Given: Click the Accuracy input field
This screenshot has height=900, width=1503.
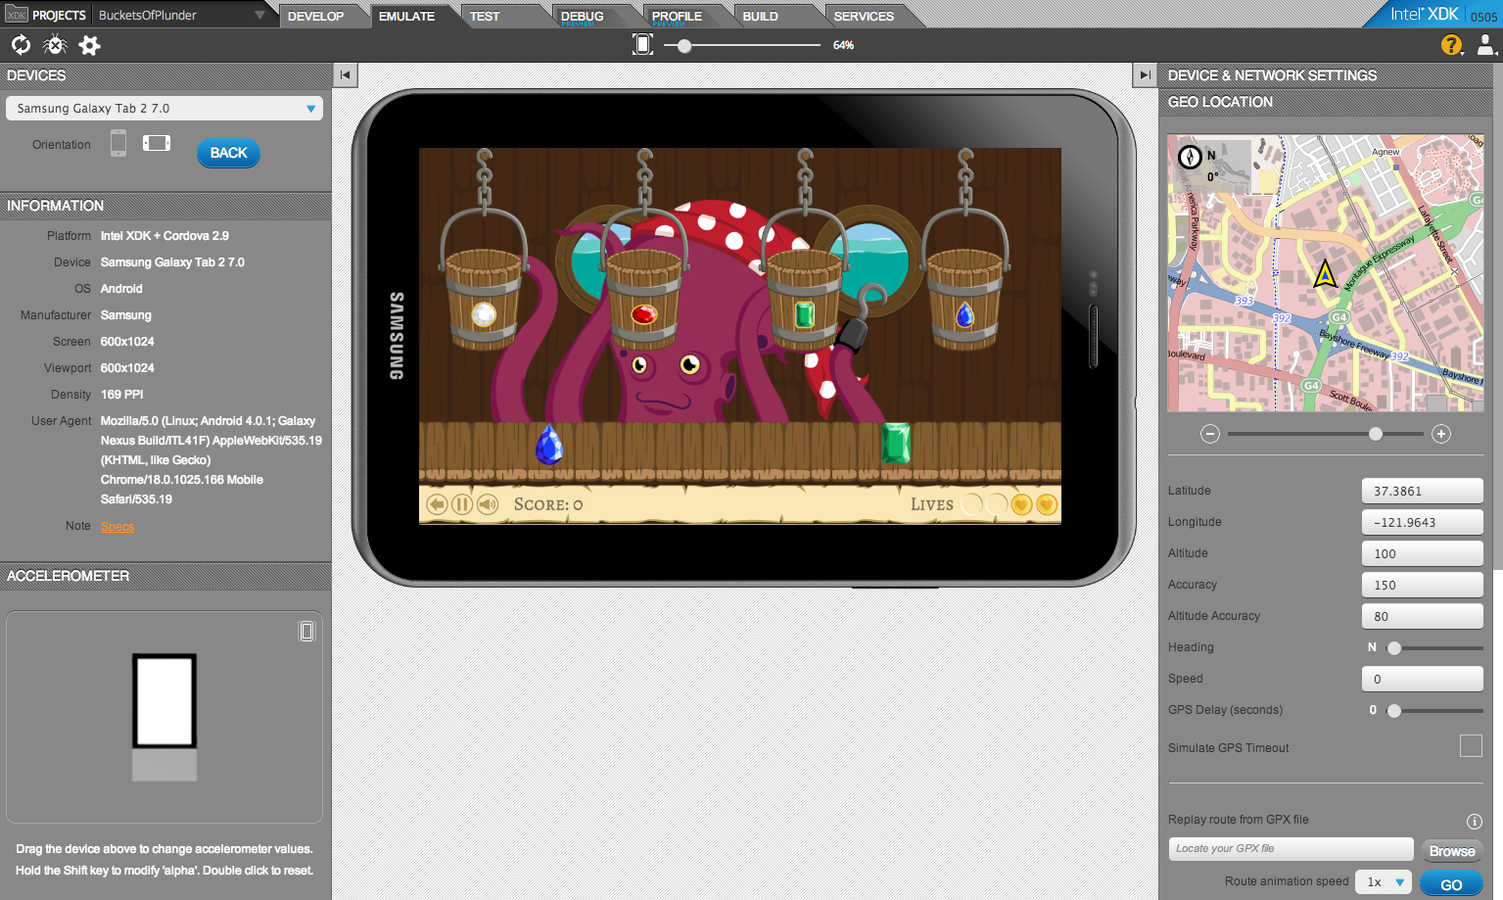Looking at the screenshot, I should pyautogui.click(x=1422, y=585).
